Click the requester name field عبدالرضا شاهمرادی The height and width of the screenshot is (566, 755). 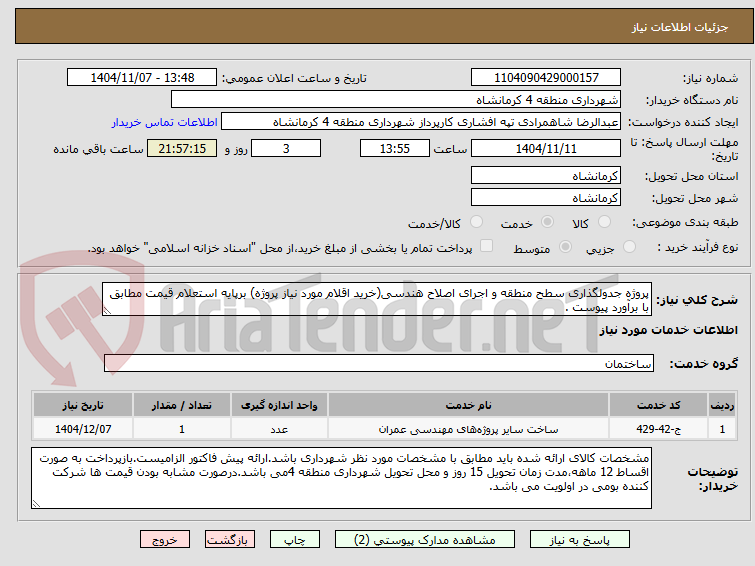pos(421,122)
